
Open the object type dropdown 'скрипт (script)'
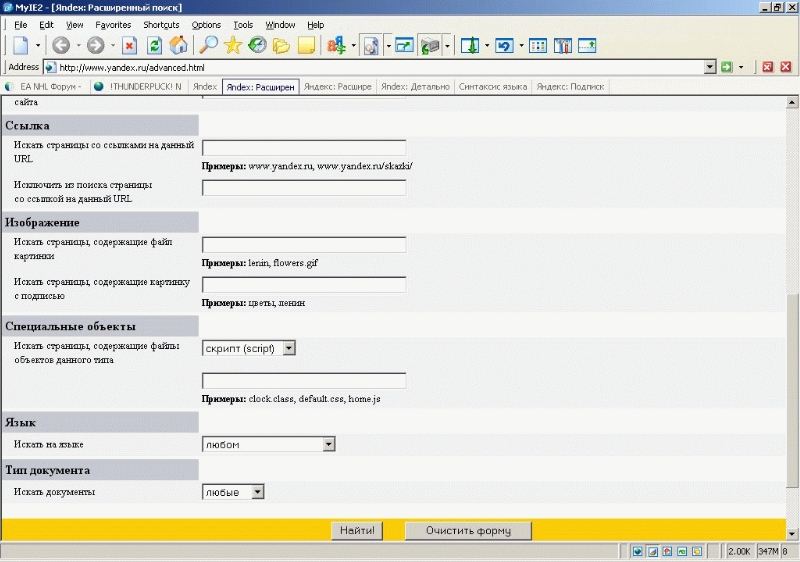249,348
